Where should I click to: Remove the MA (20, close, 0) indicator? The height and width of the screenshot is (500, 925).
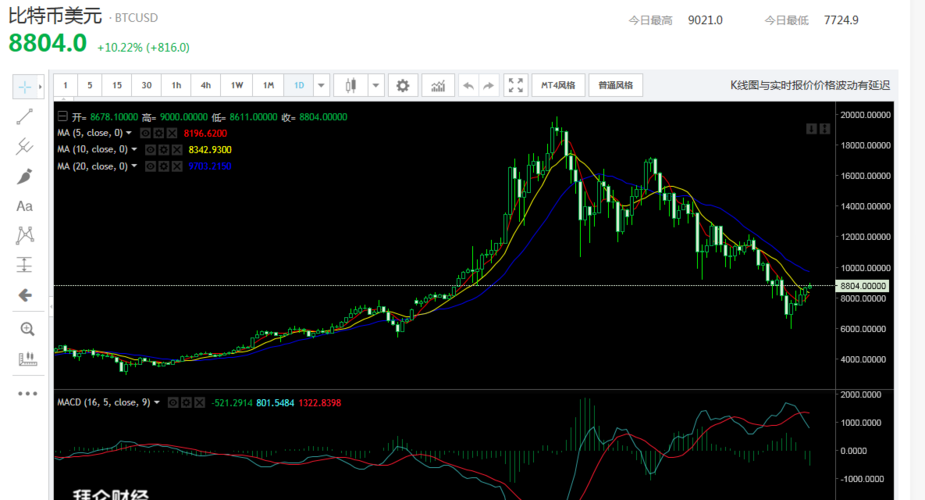[x=176, y=166]
